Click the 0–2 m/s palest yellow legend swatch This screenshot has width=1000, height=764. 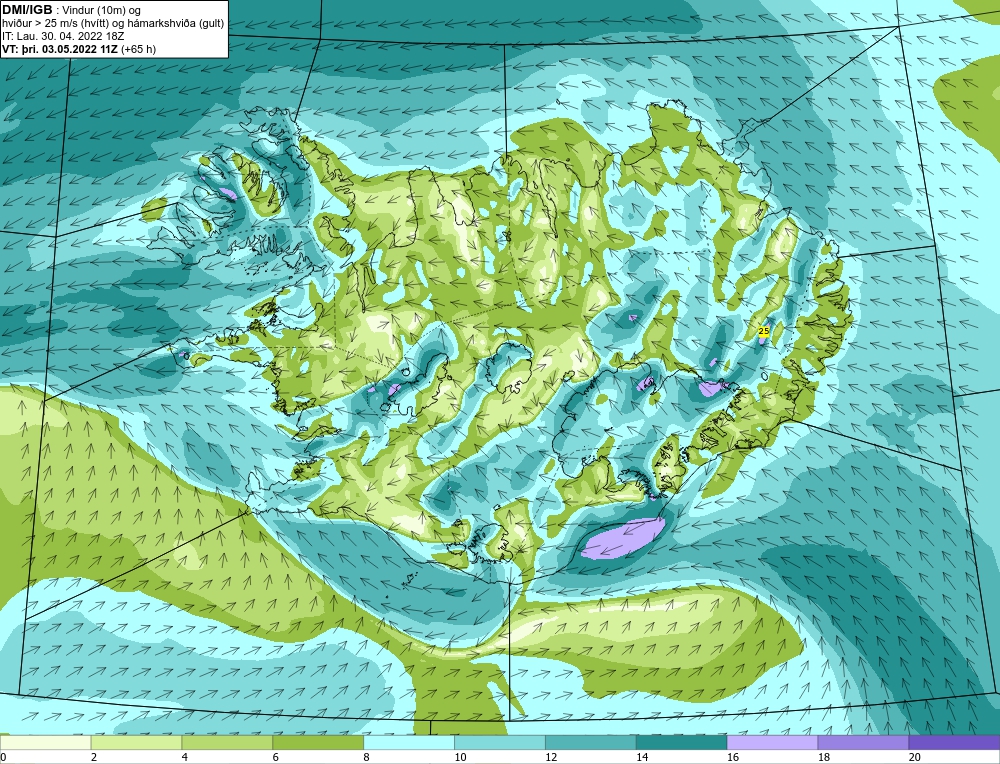coord(45,742)
